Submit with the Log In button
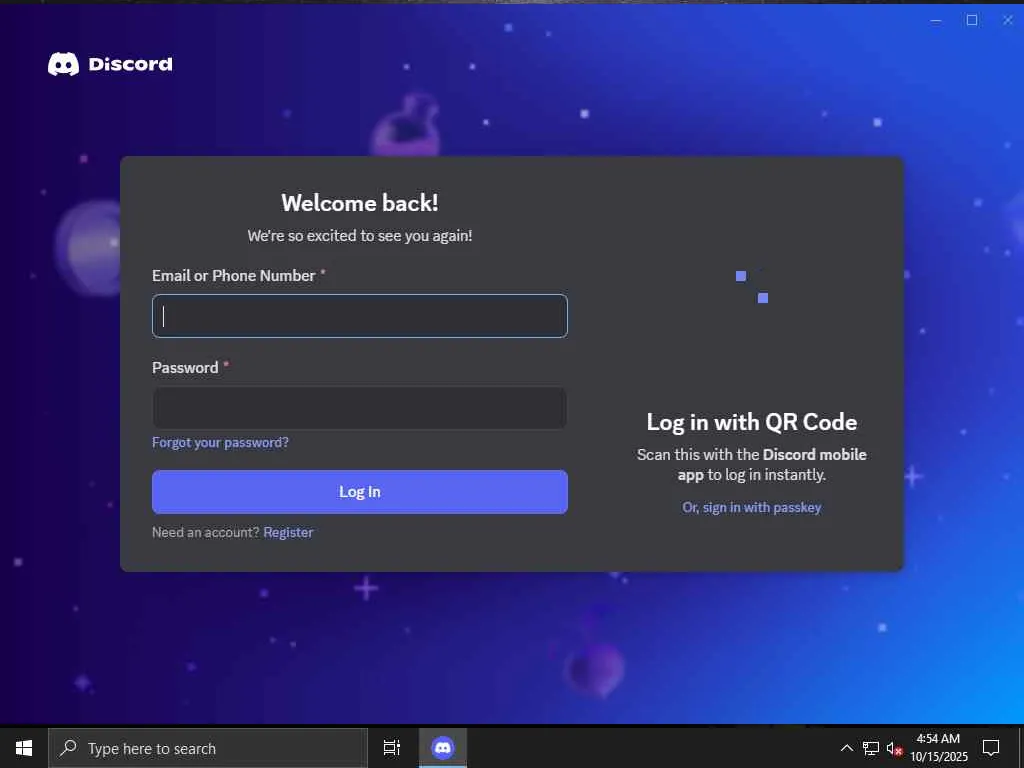 pyautogui.click(x=360, y=492)
